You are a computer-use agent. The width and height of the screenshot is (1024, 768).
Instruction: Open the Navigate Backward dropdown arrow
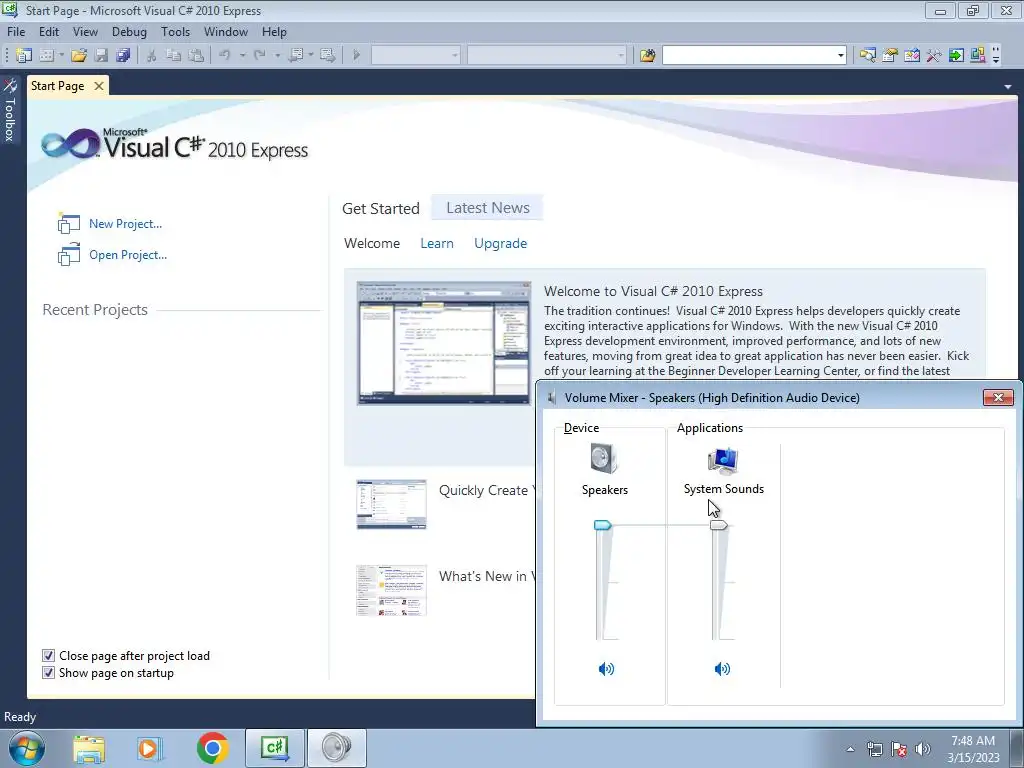(x=311, y=56)
